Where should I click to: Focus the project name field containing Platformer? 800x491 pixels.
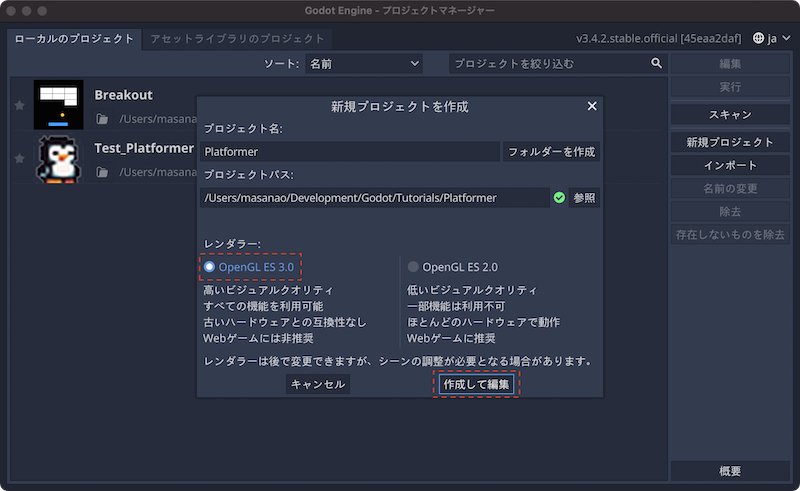(x=350, y=152)
